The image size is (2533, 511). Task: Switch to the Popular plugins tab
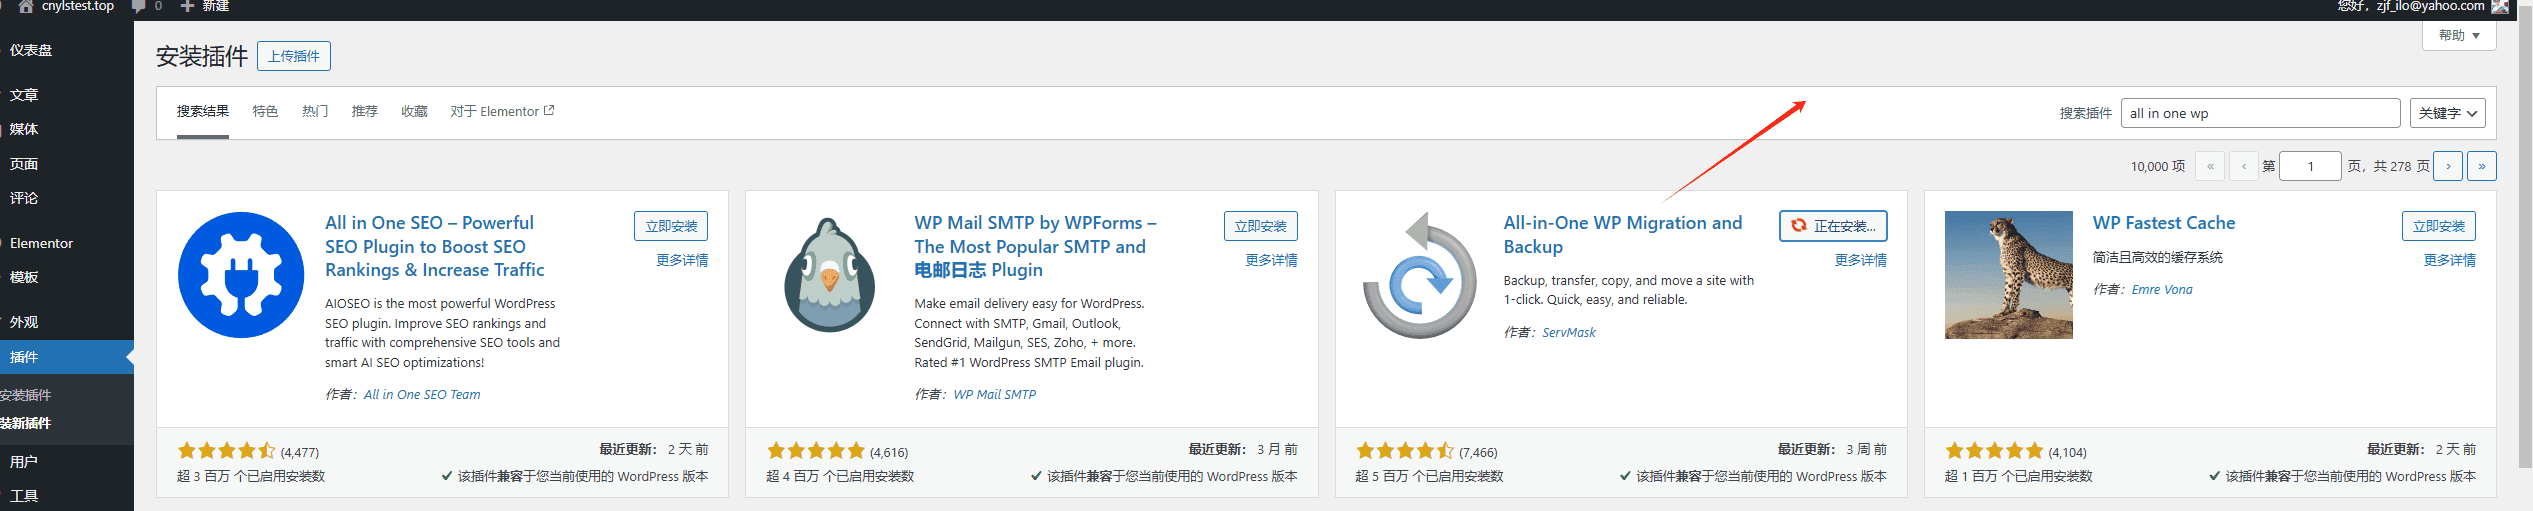click(315, 111)
